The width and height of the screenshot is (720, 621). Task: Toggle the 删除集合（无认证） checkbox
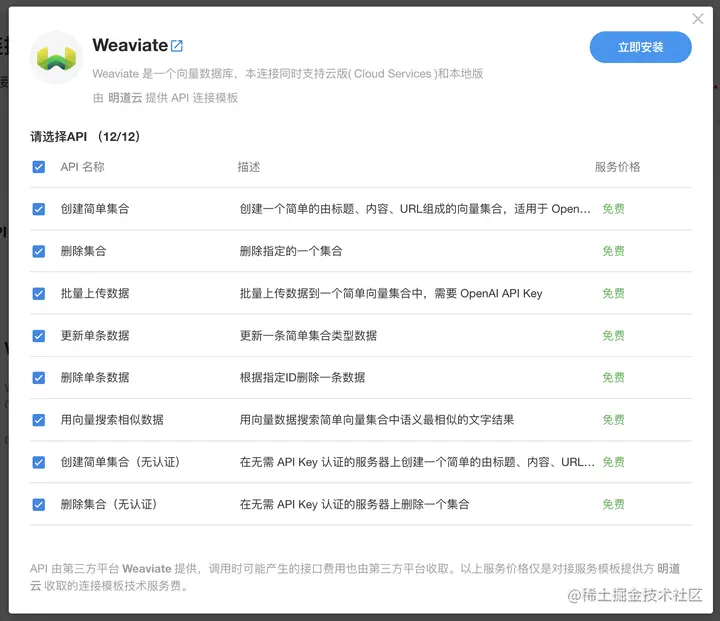[39, 504]
